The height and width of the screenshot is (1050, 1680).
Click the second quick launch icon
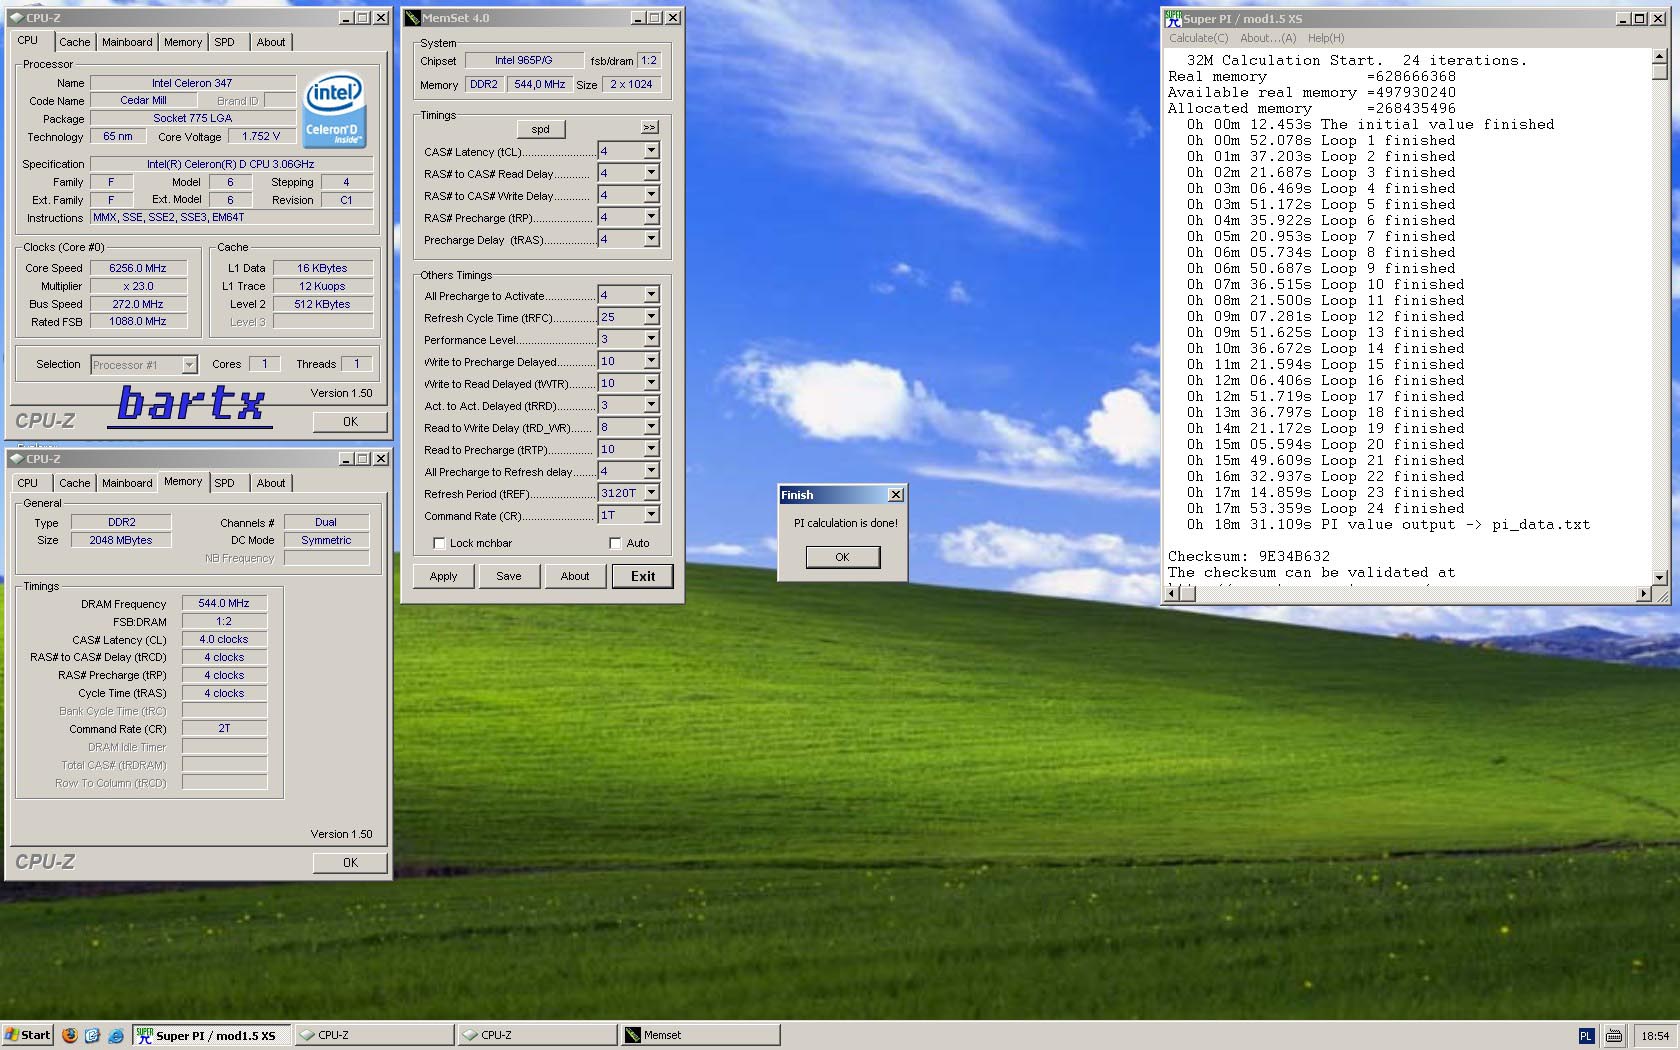pyautogui.click(x=92, y=1035)
